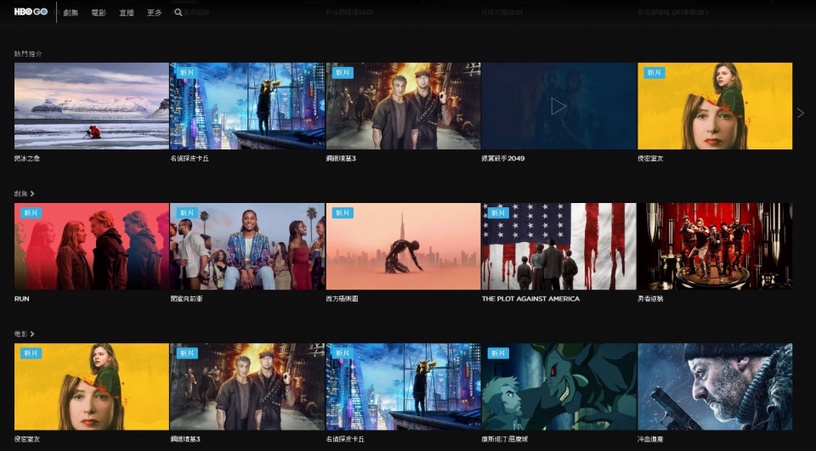The height and width of the screenshot is (451, 816).
Task: Click the 冷血追魔 title text
Action: [651, 439]
